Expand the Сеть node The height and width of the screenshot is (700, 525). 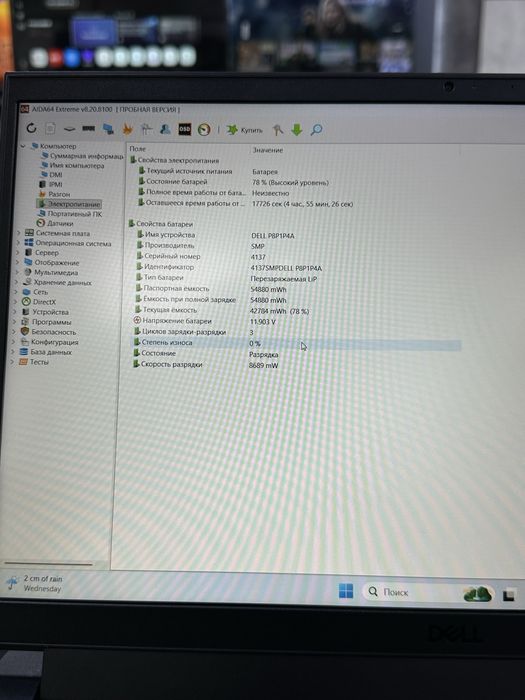coord(16,292)
